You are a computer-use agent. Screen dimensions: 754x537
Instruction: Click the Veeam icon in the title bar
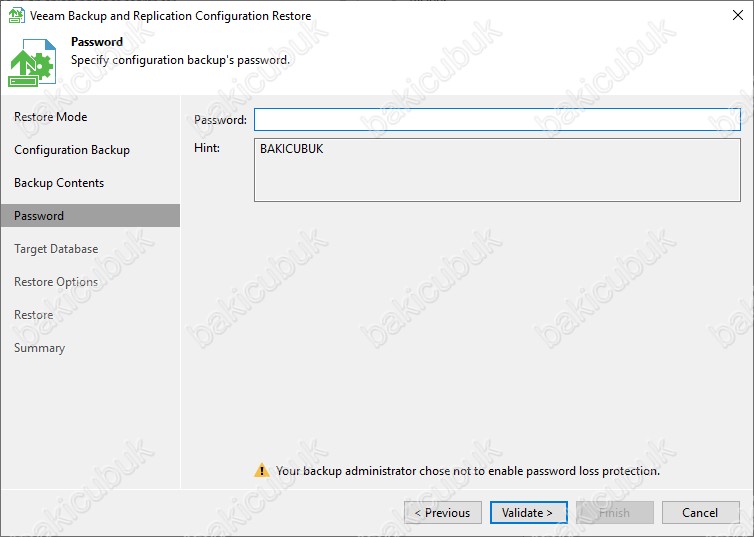[x=16, y=15]
